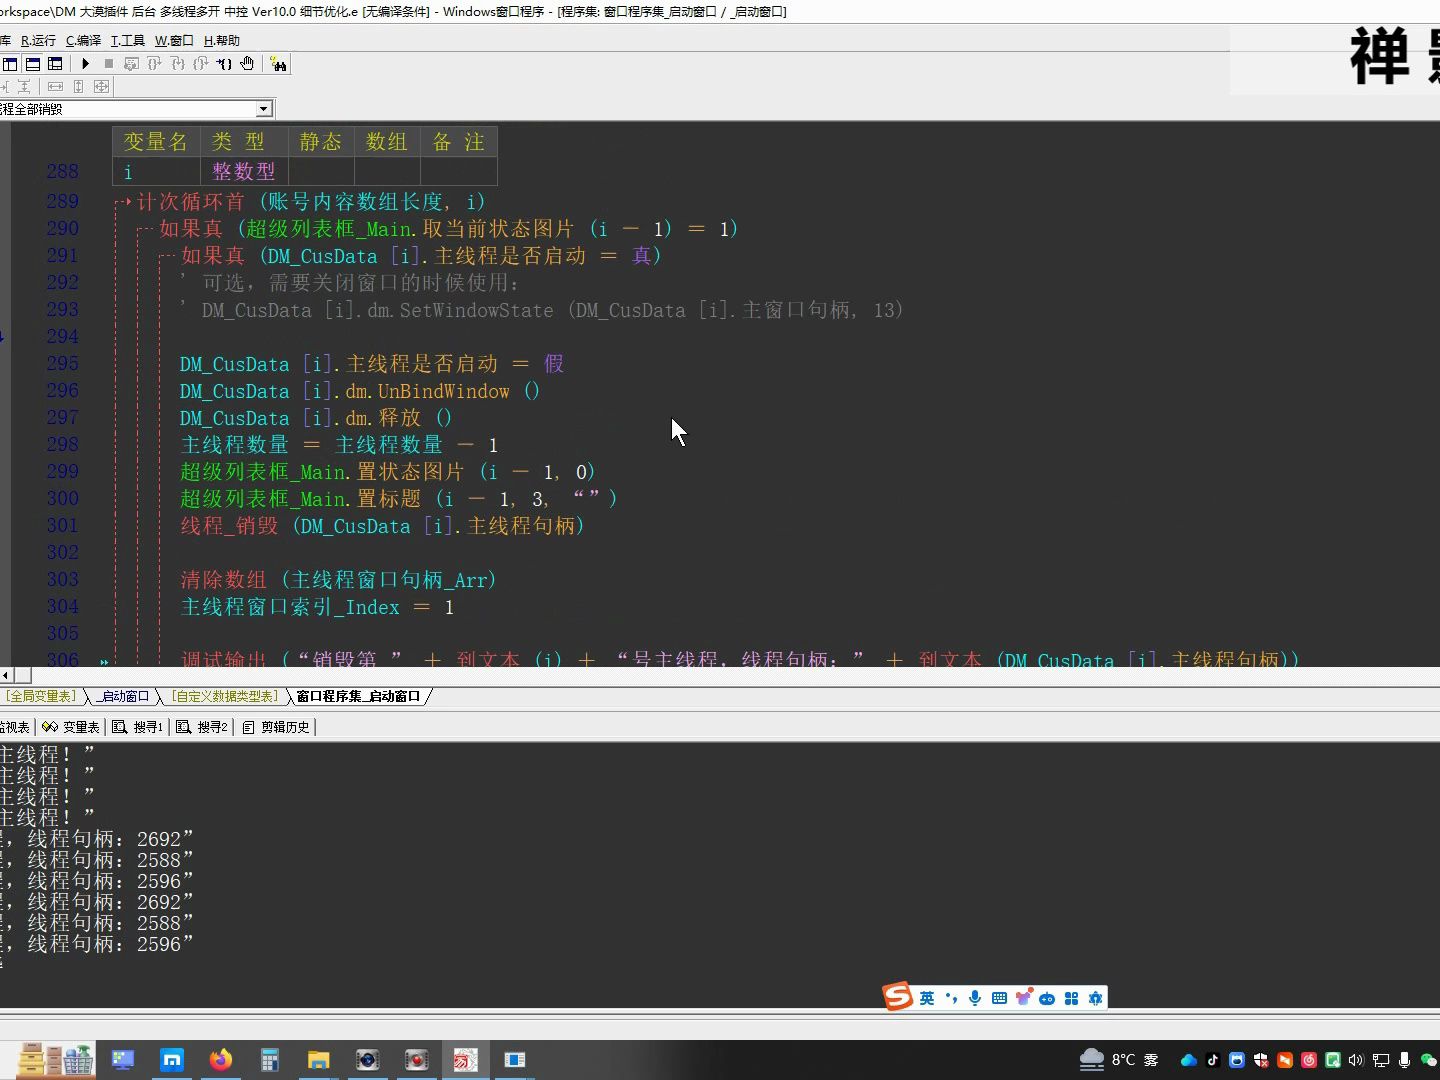Viewport: 1440px width, 1080px height.
Task: Open the weather widget showing 8°C
Action: [1119, 1059]
